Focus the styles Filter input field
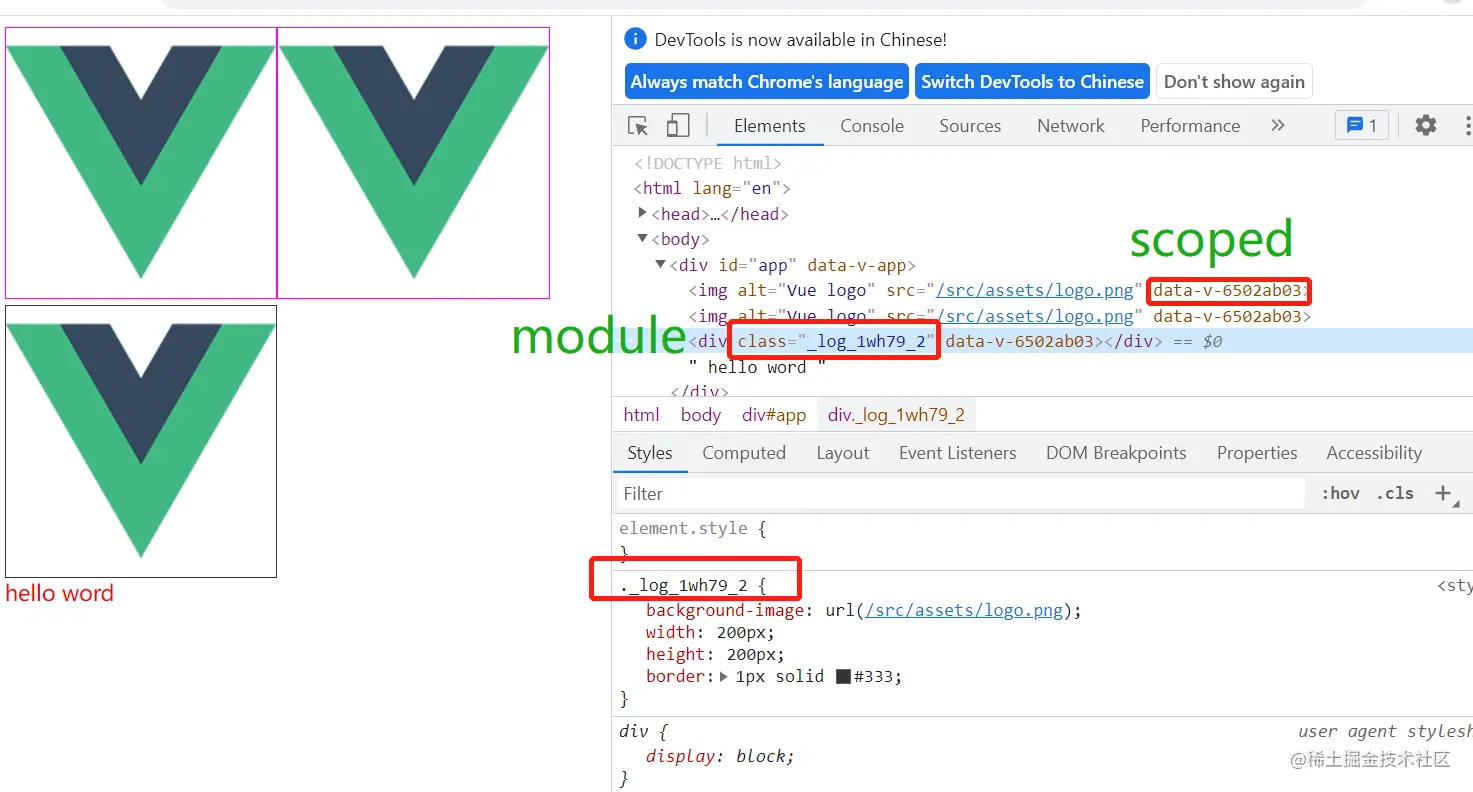Viewport: 1473px width, 792px height. pos(960,493)
